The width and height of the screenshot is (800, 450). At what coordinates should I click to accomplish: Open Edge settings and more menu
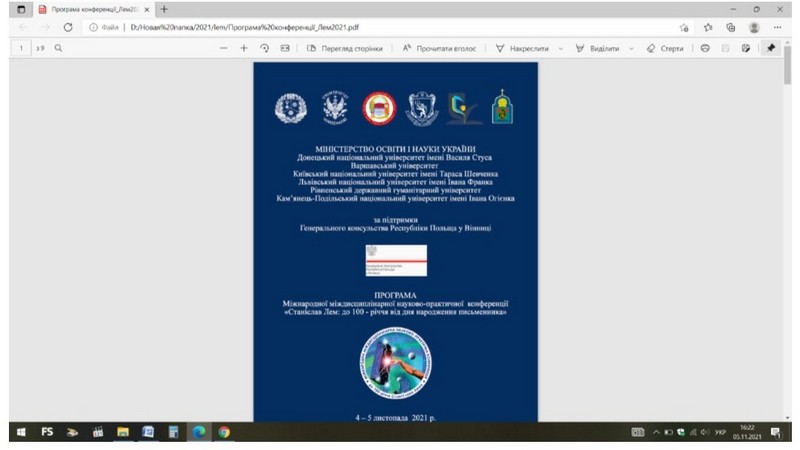click(x=777, y=28)
